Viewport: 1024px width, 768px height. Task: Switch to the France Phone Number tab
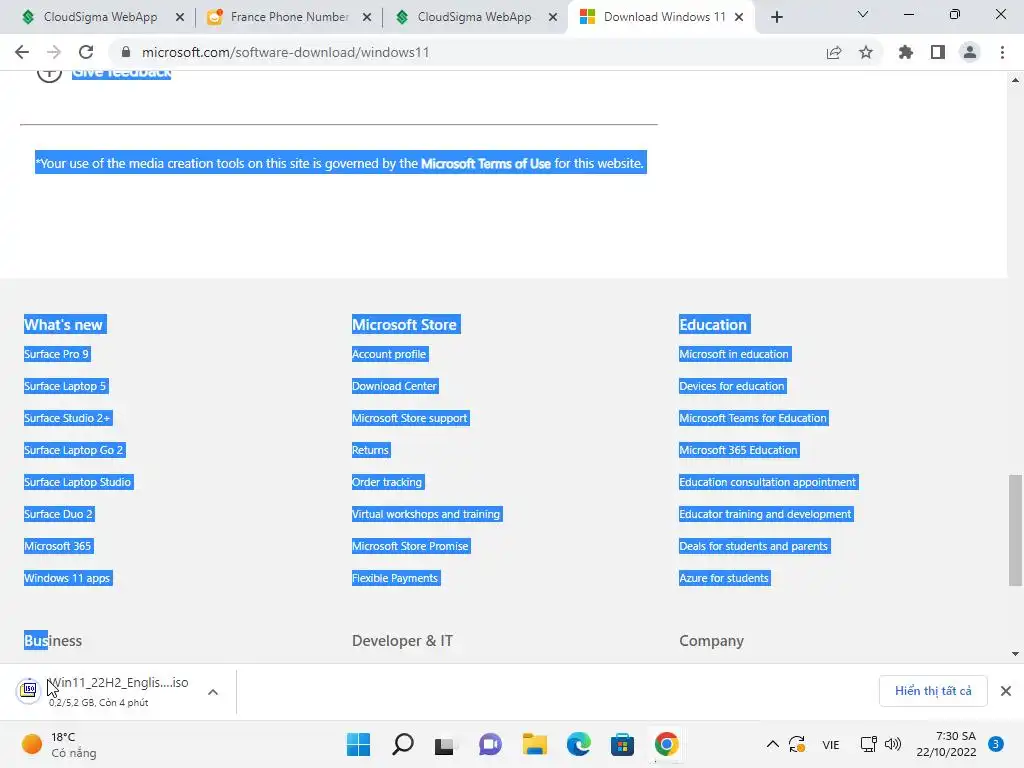point(289,17)
